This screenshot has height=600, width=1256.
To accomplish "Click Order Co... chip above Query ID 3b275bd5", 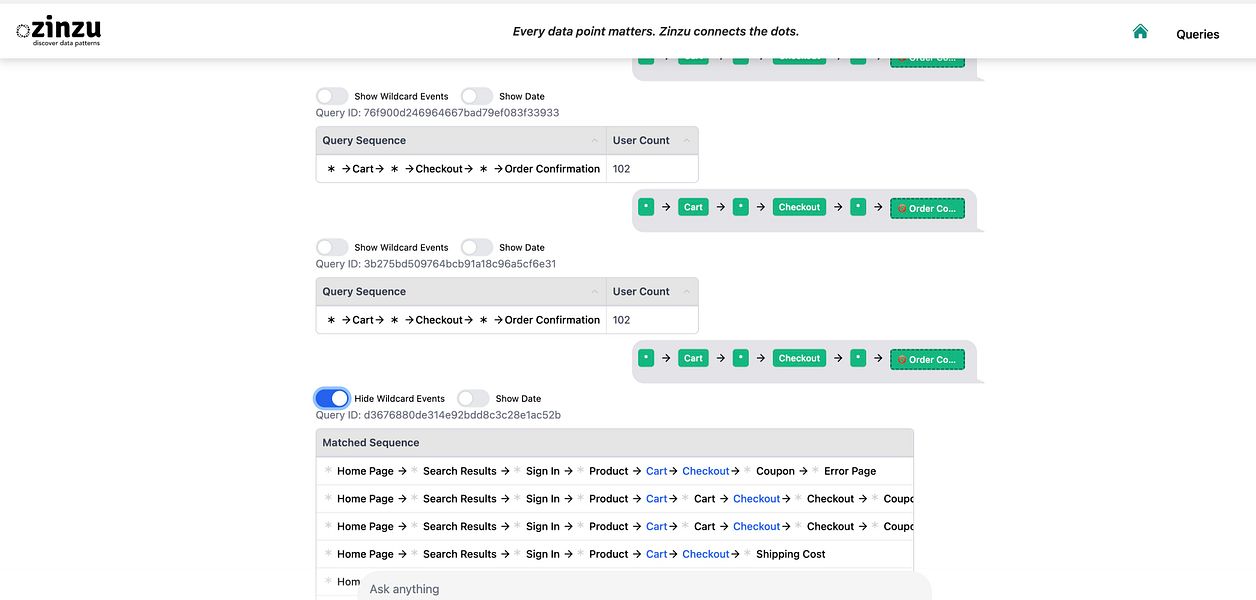I will coord(927,208).
